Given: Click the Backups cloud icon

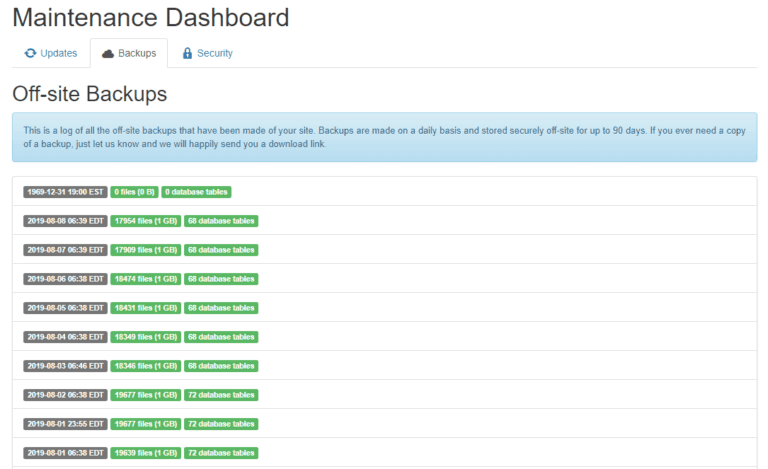Looking at the screenshot, I should [108, 53].
